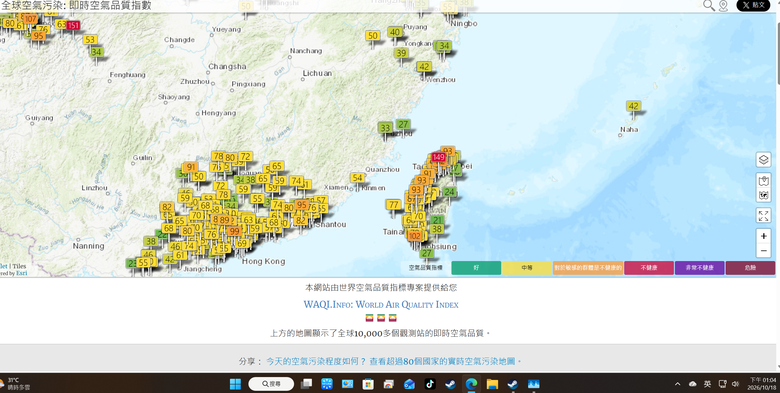Toggle fullscreen map view

click(764, 215)
